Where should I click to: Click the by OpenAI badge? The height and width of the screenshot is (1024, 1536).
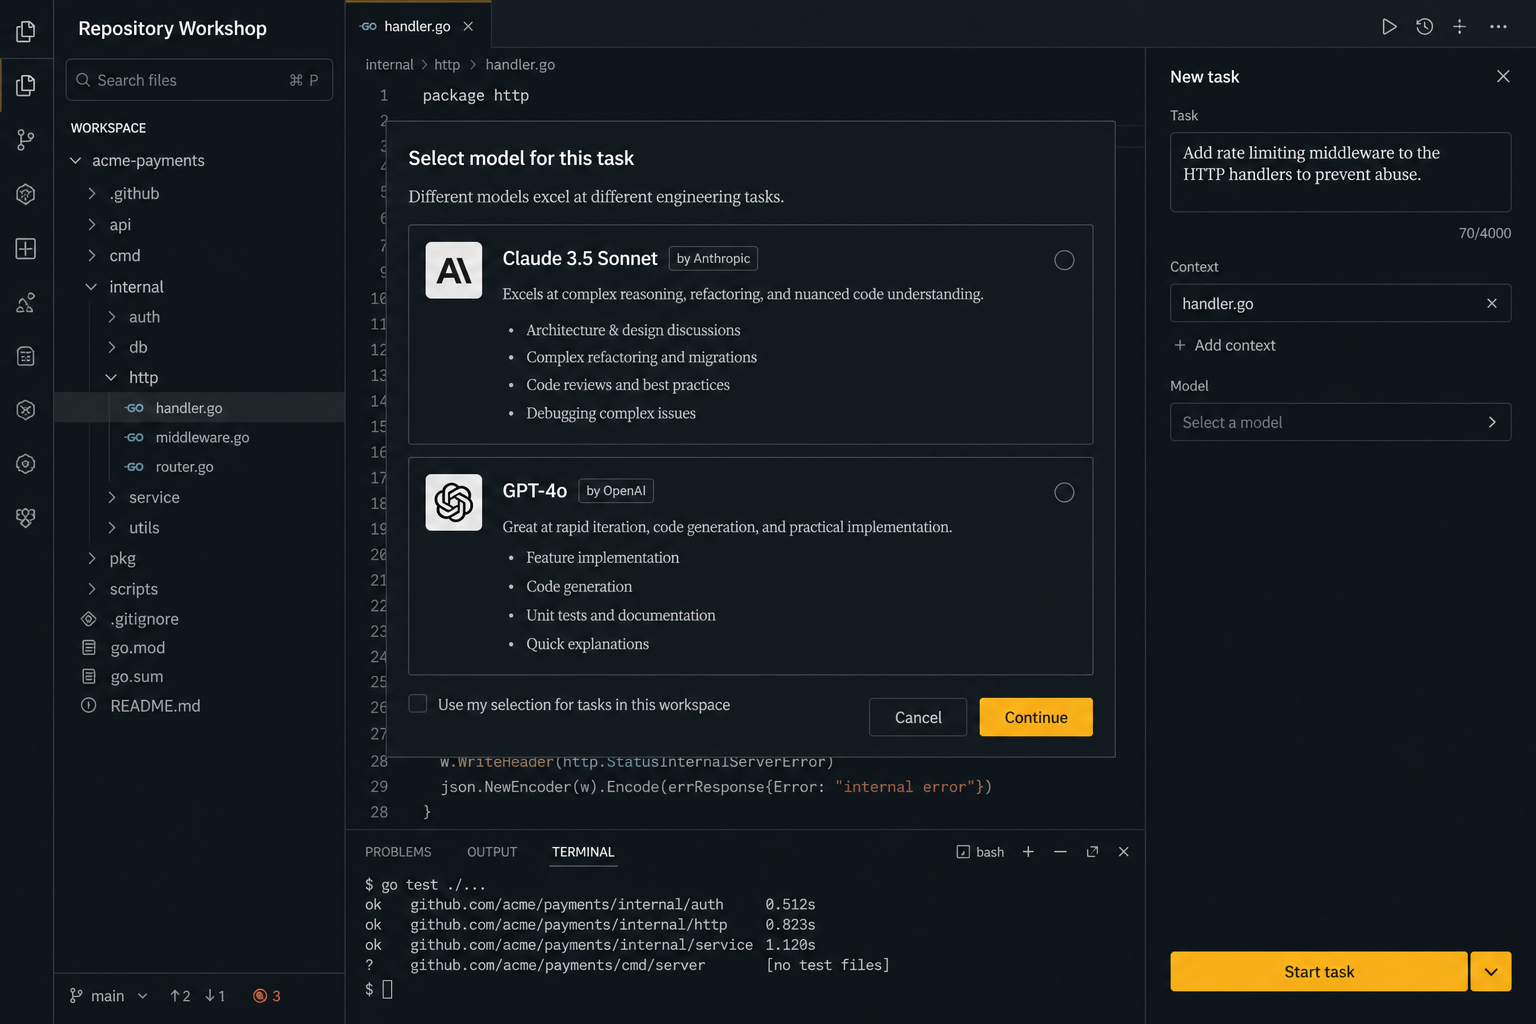pos(616,491)
